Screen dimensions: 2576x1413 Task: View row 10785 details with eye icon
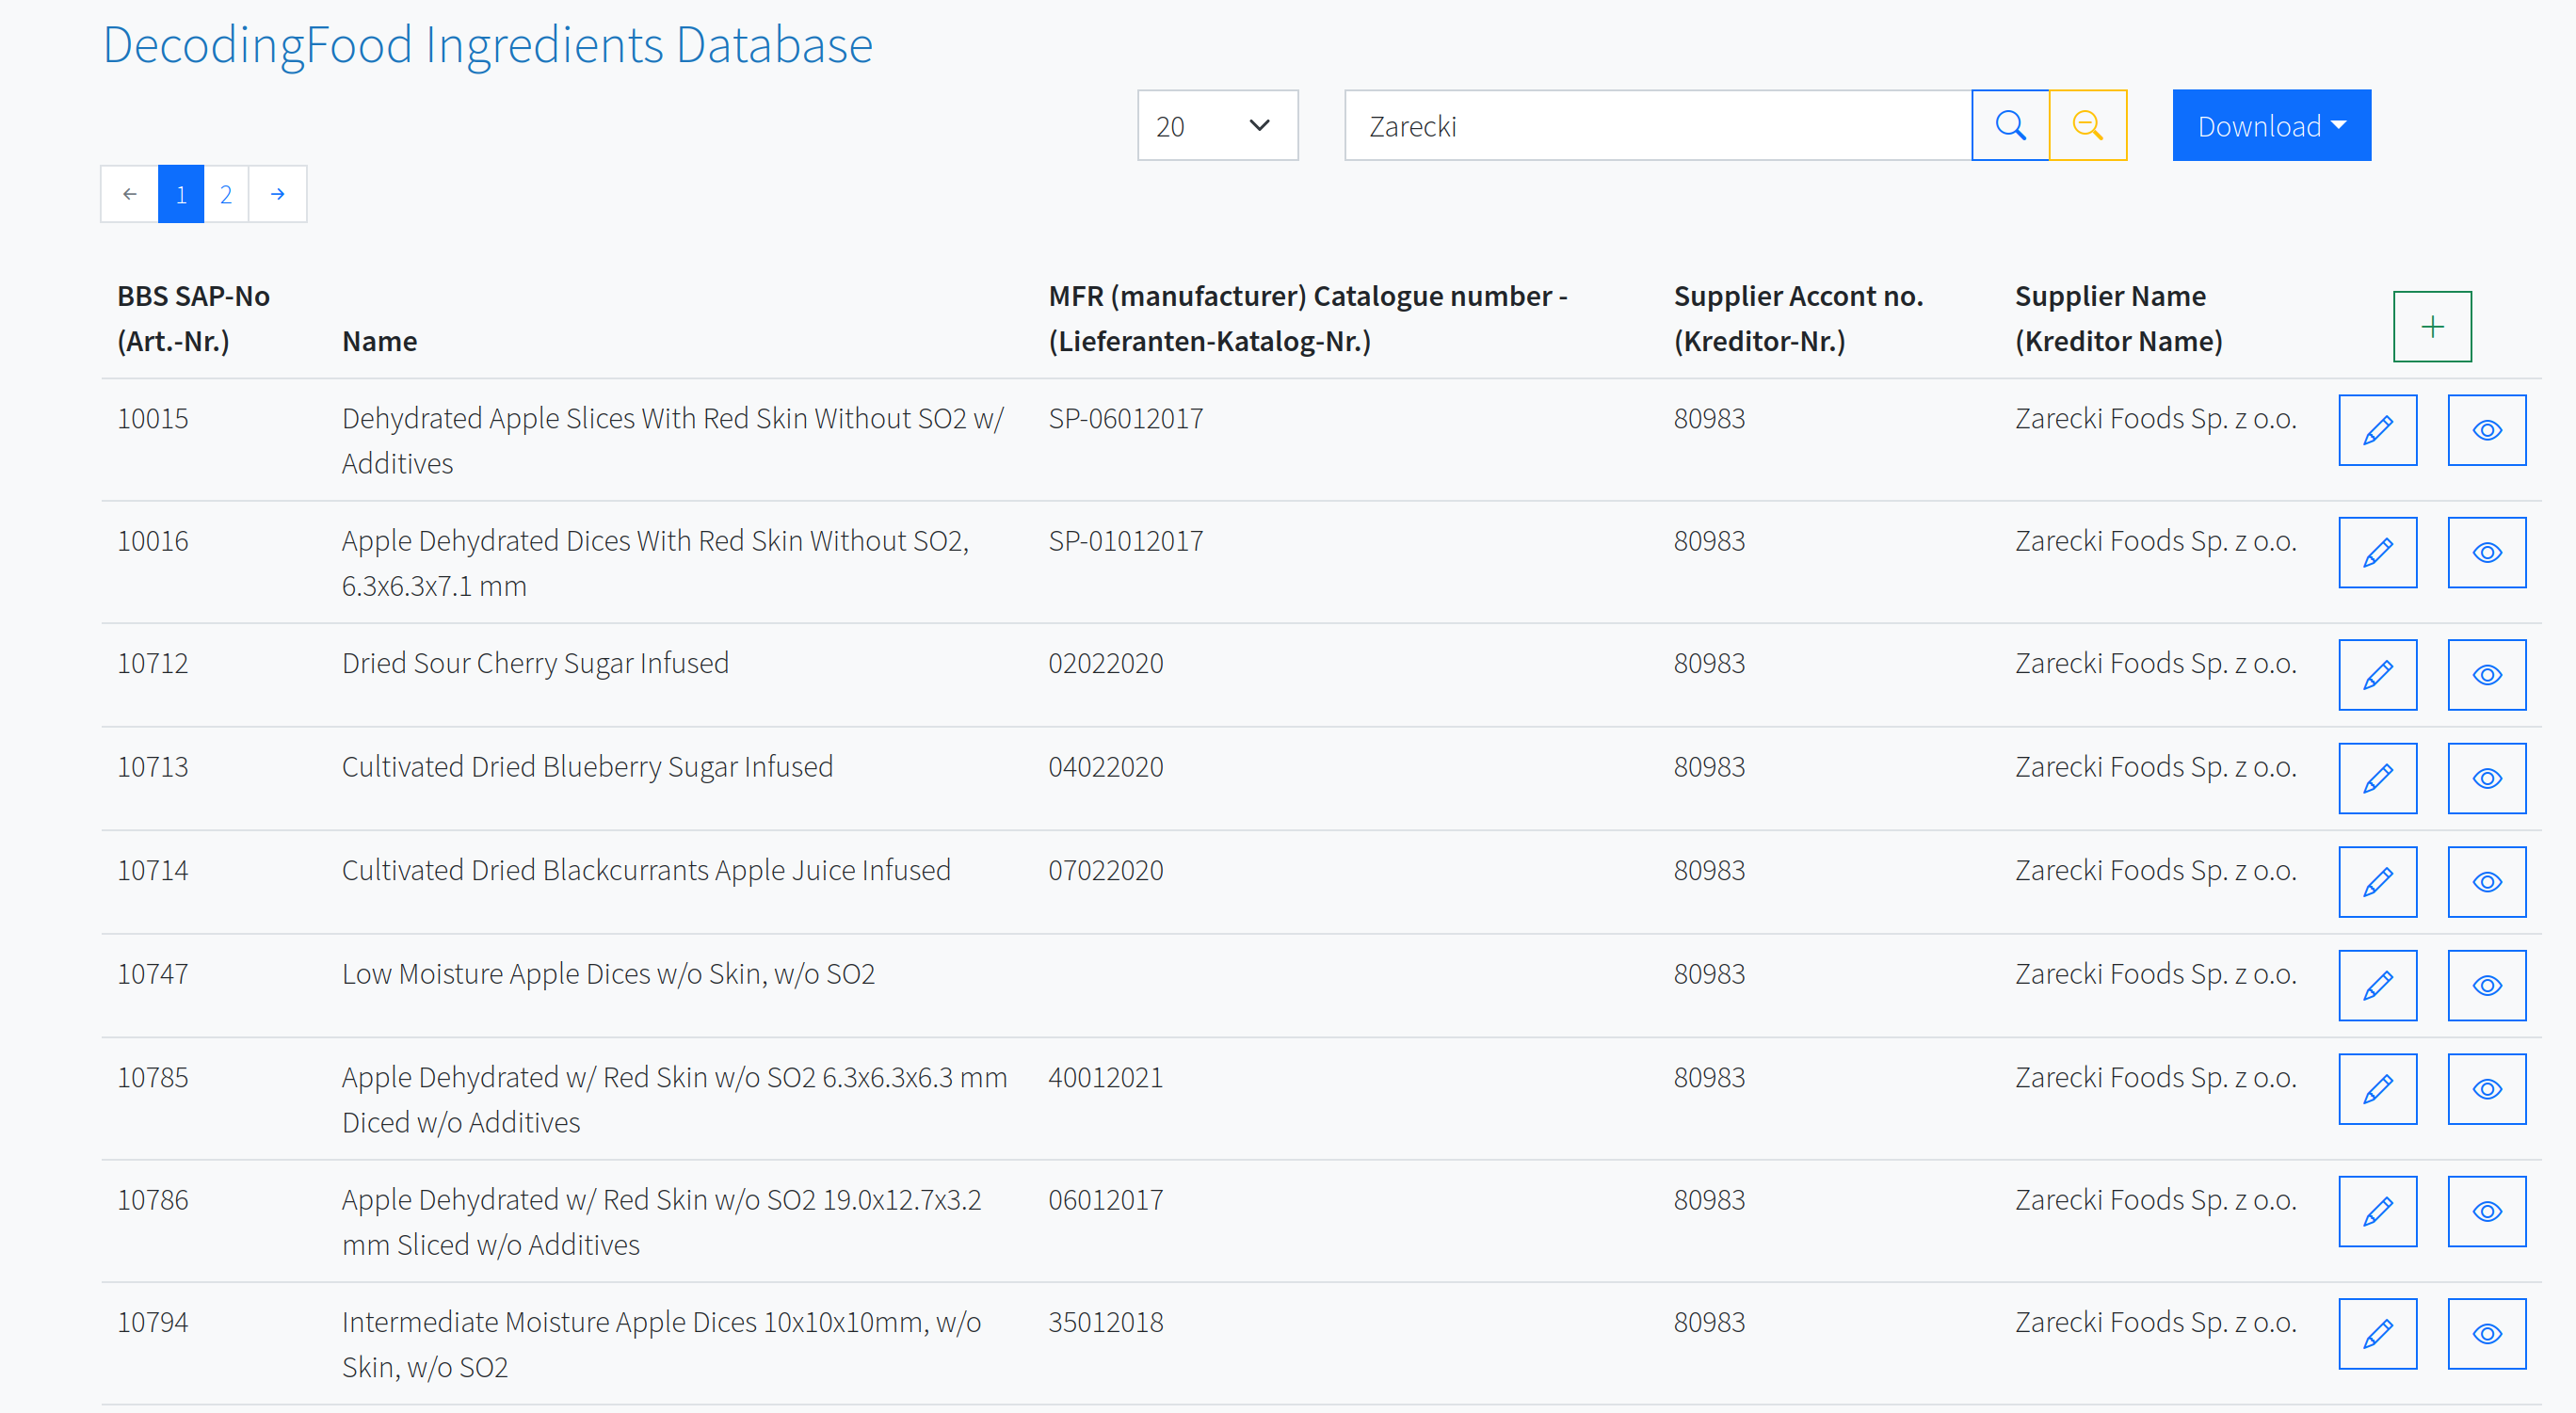click(x=2485, y=1089)
